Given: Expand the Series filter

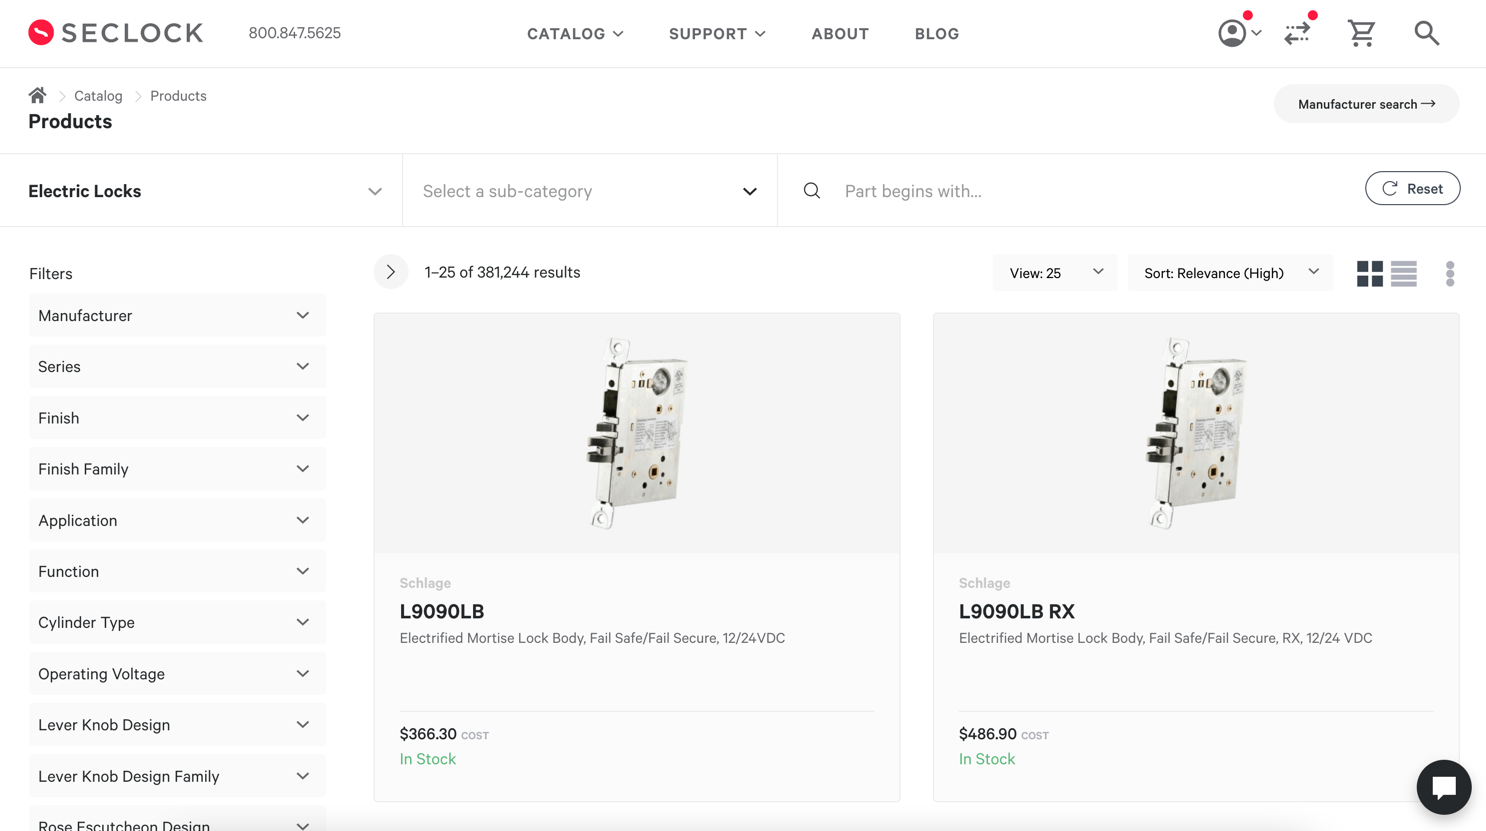Looking at the screenshot, I should click(x=177, y=367).
